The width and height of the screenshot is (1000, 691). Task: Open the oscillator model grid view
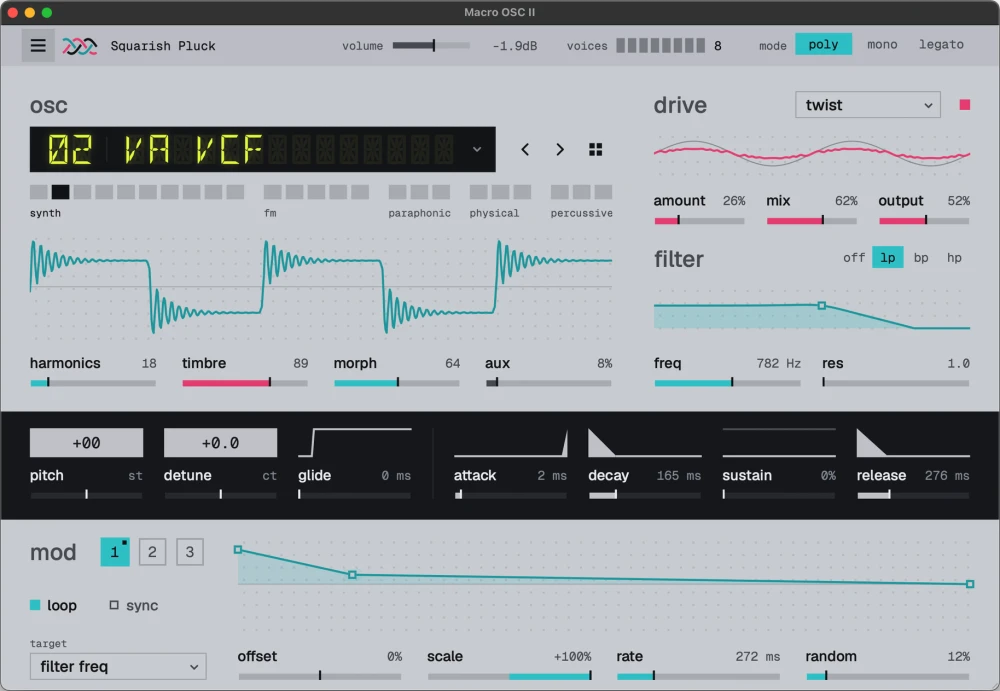point(596,149)
